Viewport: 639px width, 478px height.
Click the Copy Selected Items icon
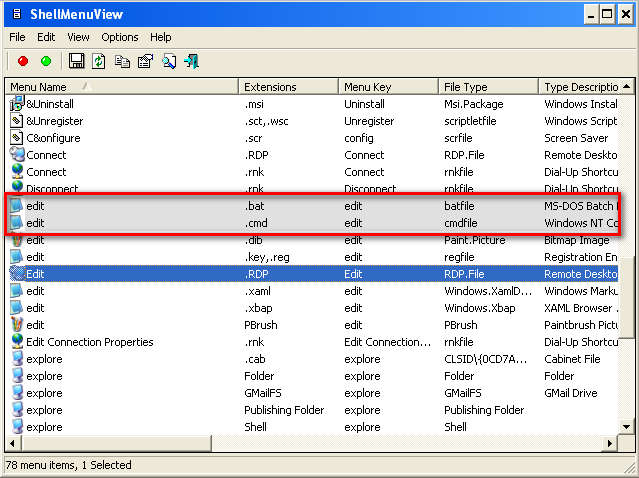122,62
